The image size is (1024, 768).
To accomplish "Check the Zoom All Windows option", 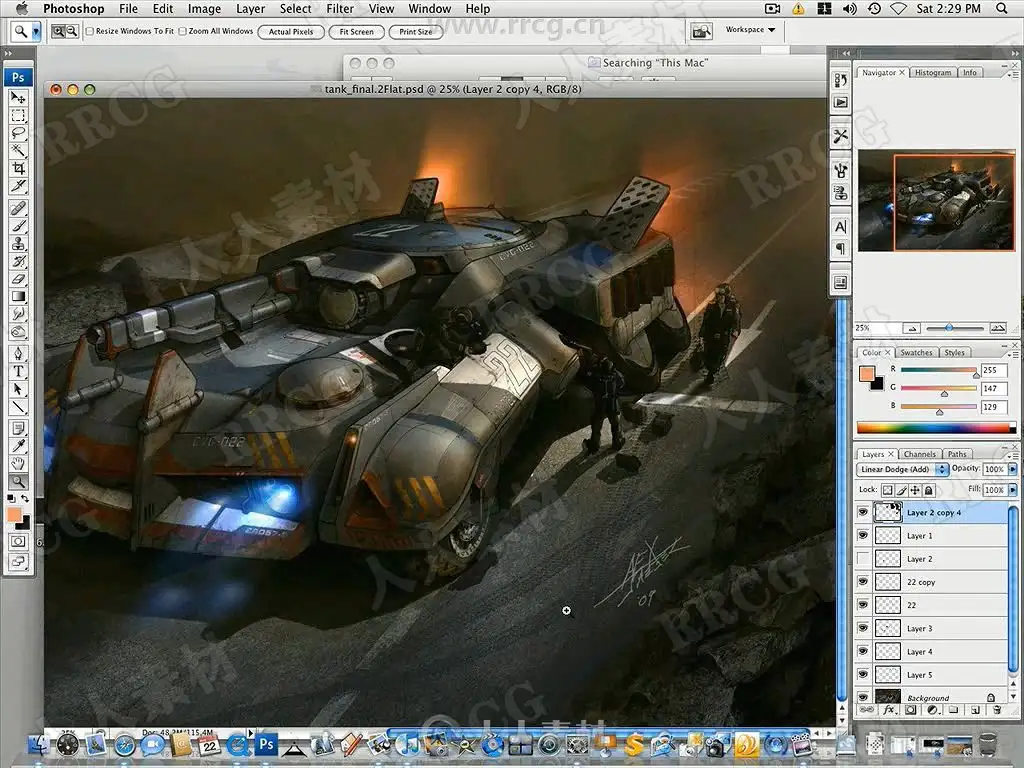I will tap(182, 31).
